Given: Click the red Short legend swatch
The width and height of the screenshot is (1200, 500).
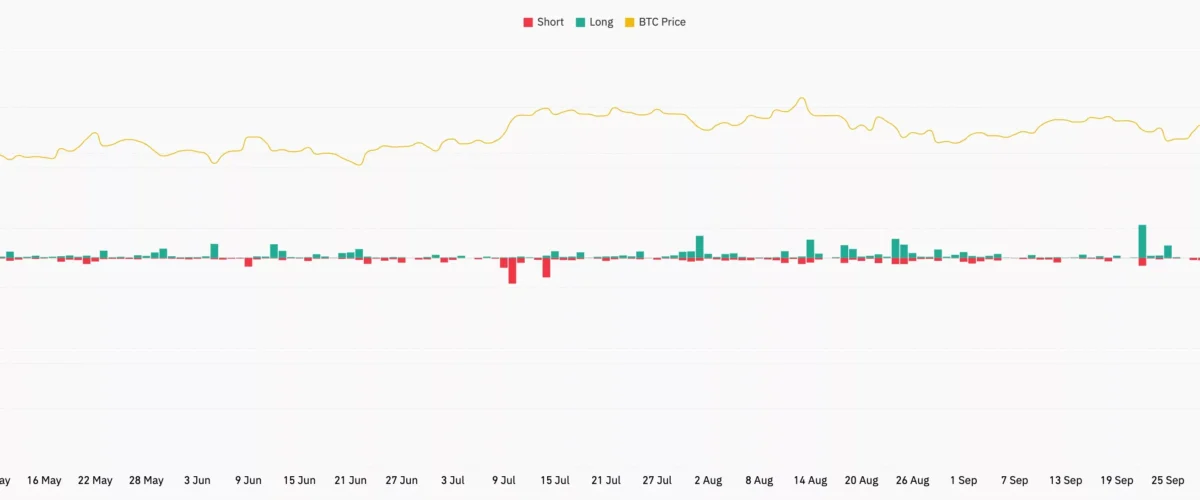Looking at the screenshot, I should pos(528,22).
